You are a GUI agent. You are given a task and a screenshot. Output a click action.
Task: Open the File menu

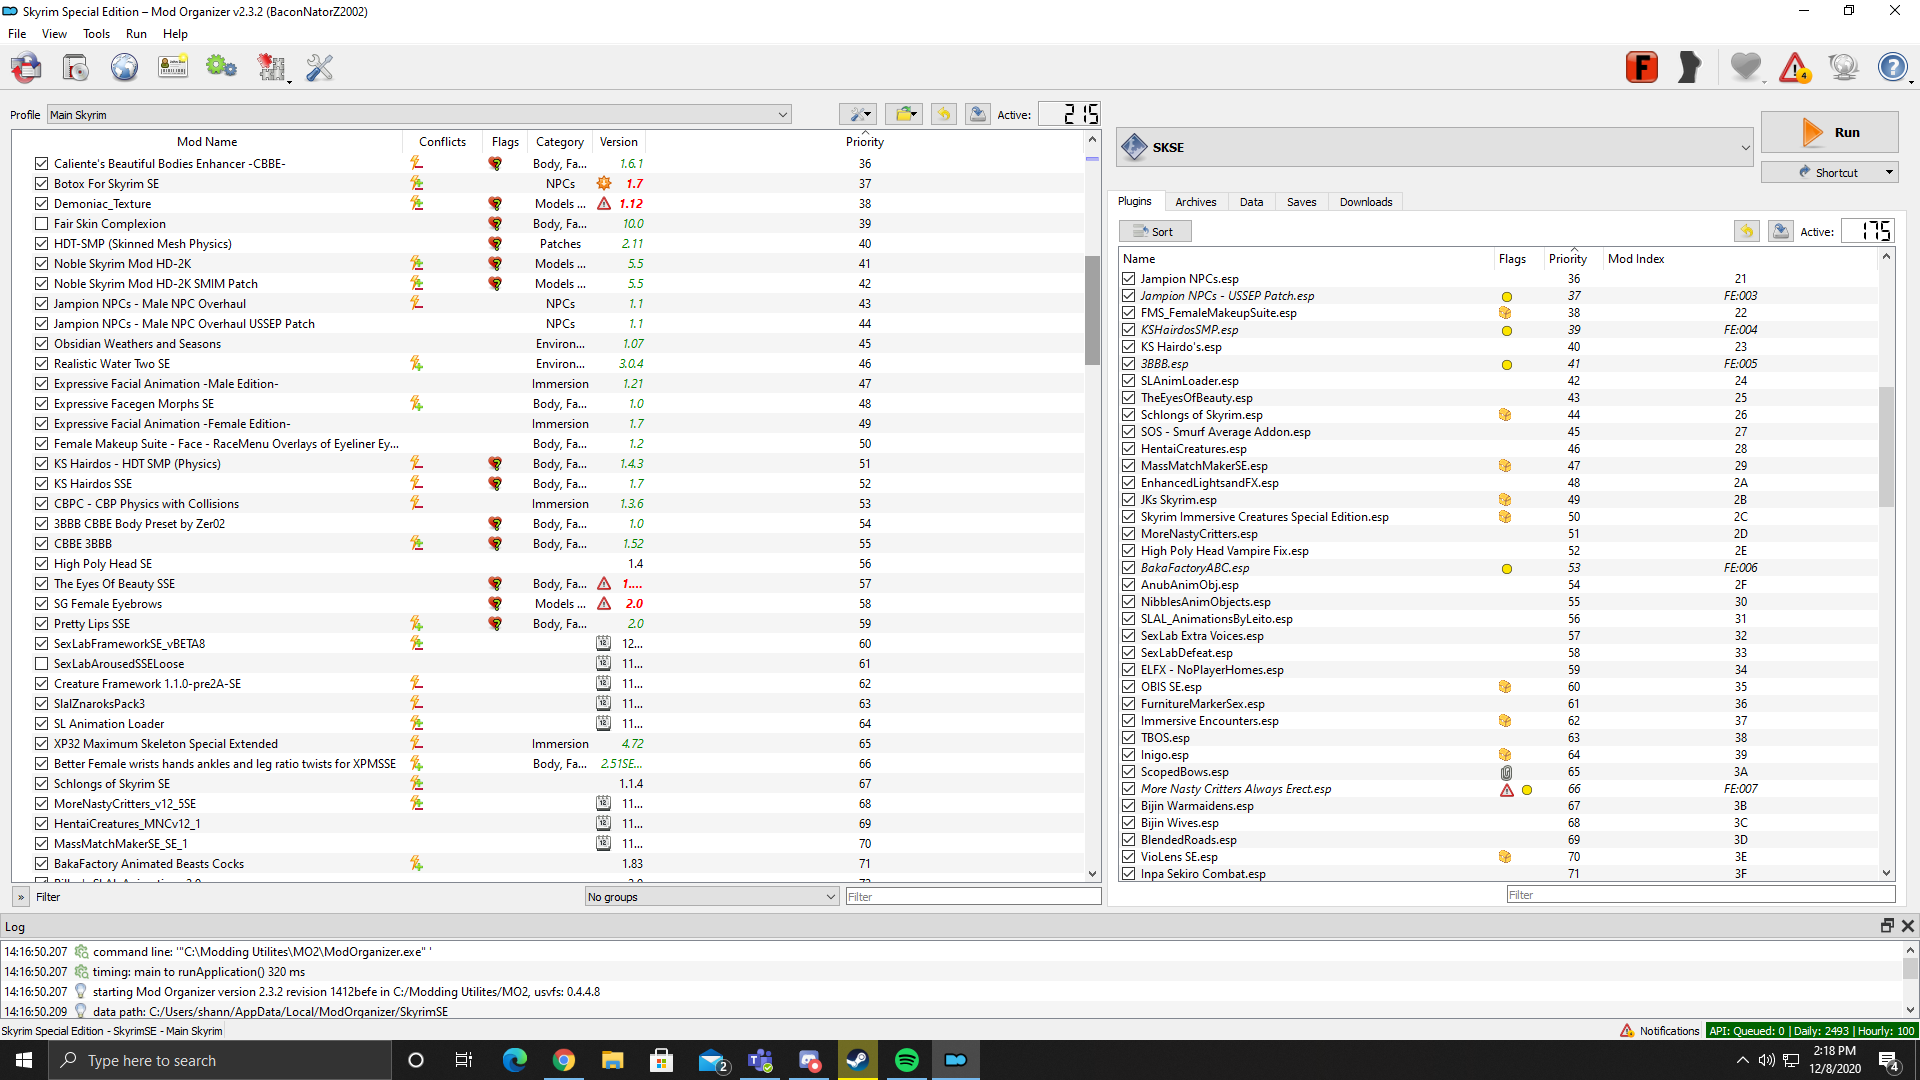coord(17,34)
